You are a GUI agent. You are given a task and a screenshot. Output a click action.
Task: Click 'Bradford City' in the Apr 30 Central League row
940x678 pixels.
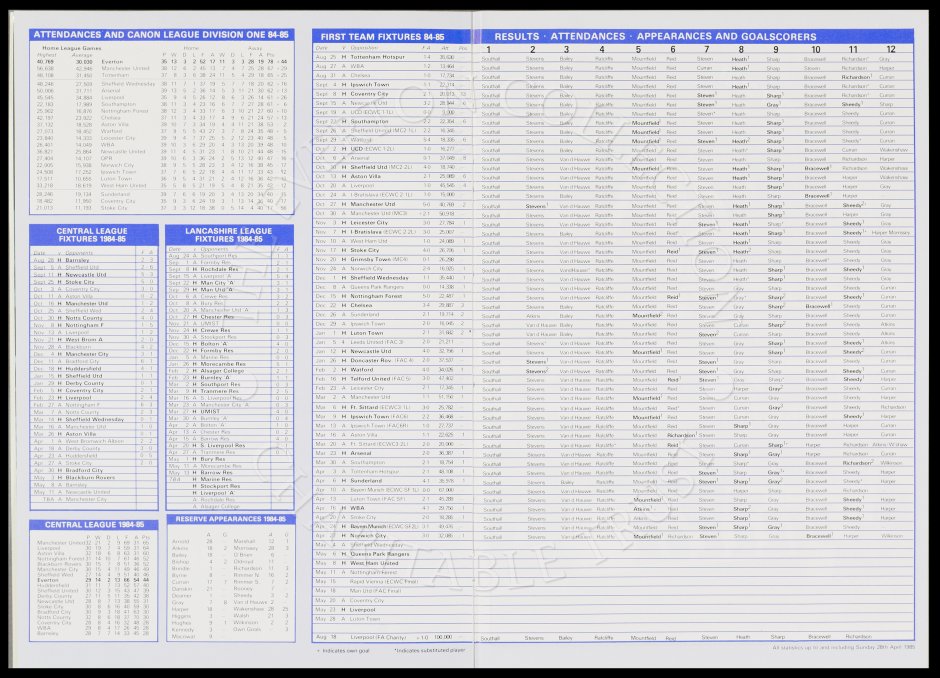[84, 471]
